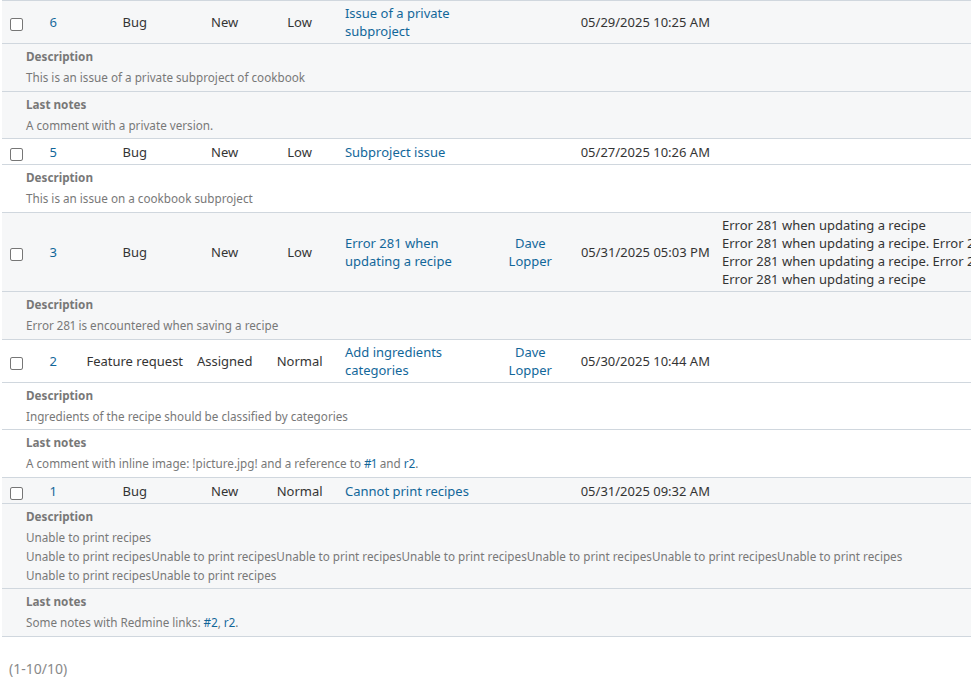Image resolution: width=971 pixels, height=687 pixels.
Task: Click Dave Lopper on Add ingredients categories row
Action: click(x=530, y=361)
